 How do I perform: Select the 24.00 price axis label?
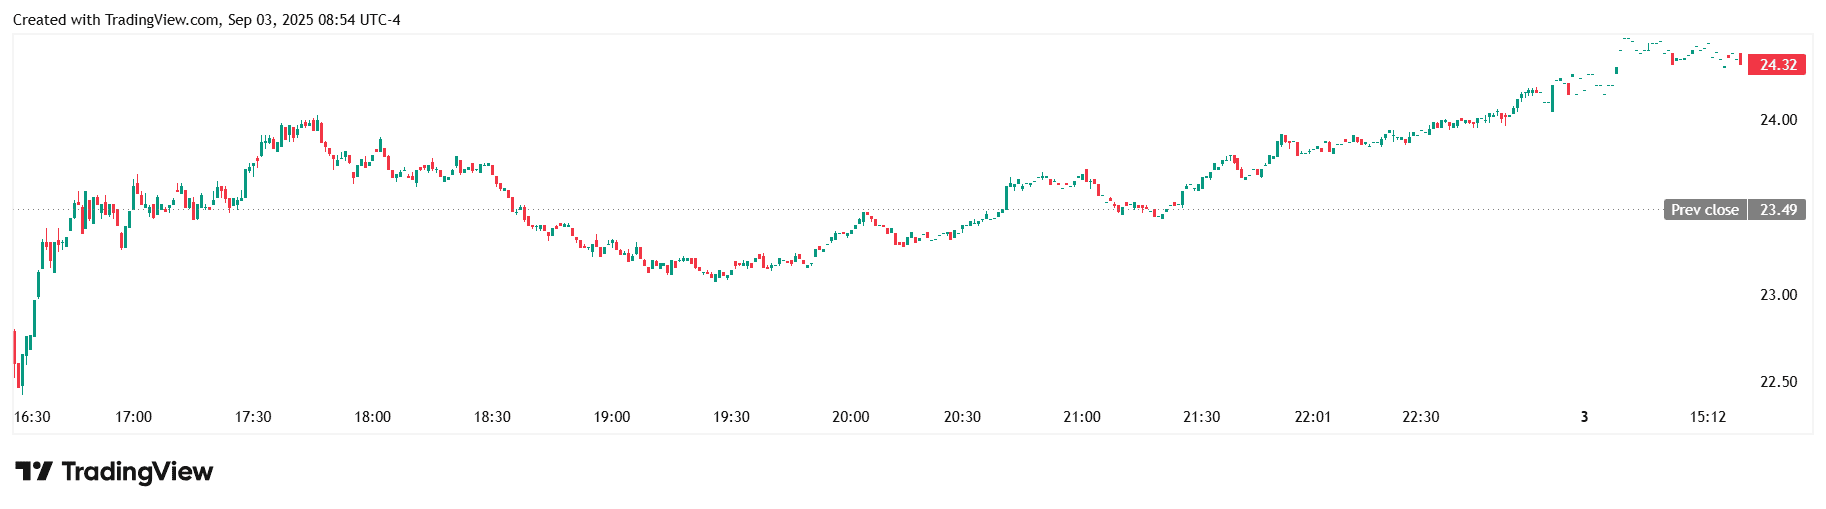click(1778, 120)
